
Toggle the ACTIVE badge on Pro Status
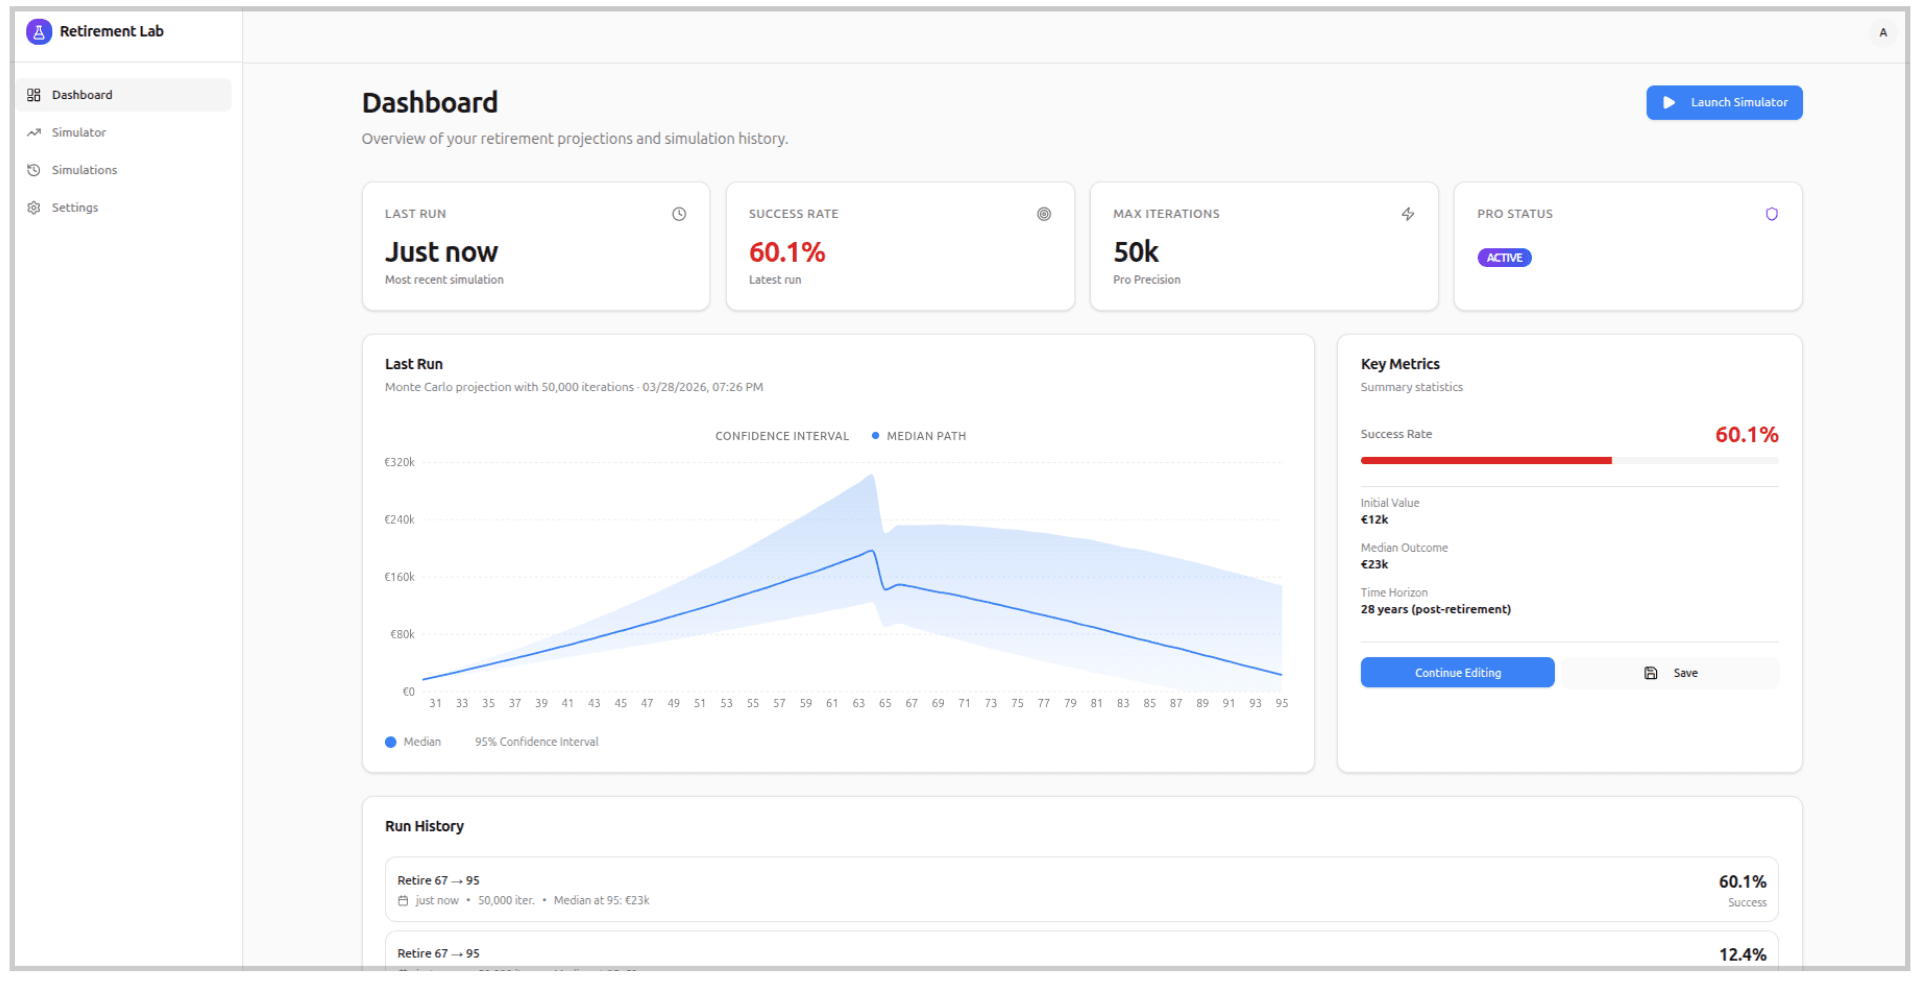1504,257
